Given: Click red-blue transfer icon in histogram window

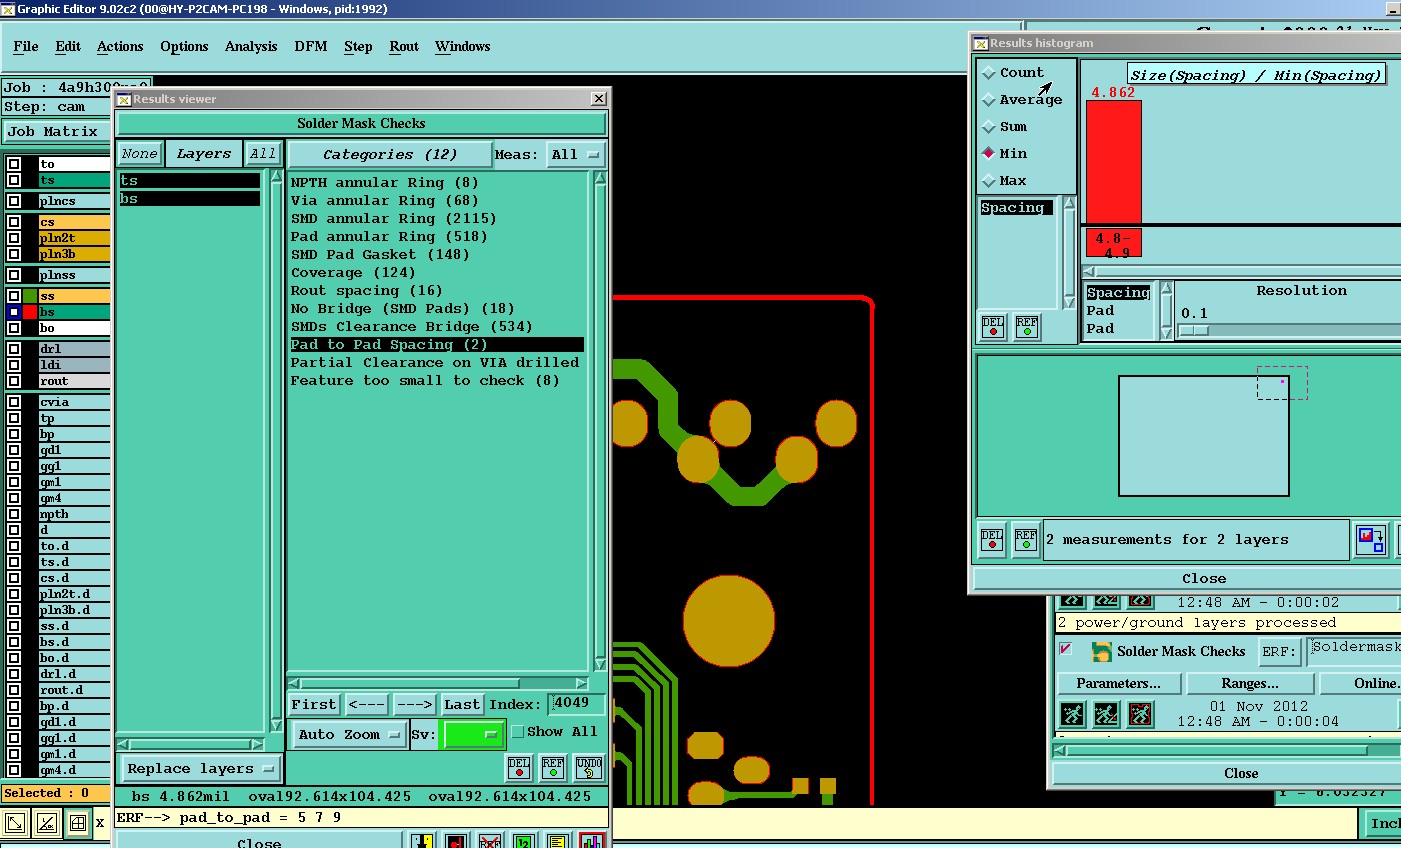Looking at the screenshot, I should point(1371,540).
